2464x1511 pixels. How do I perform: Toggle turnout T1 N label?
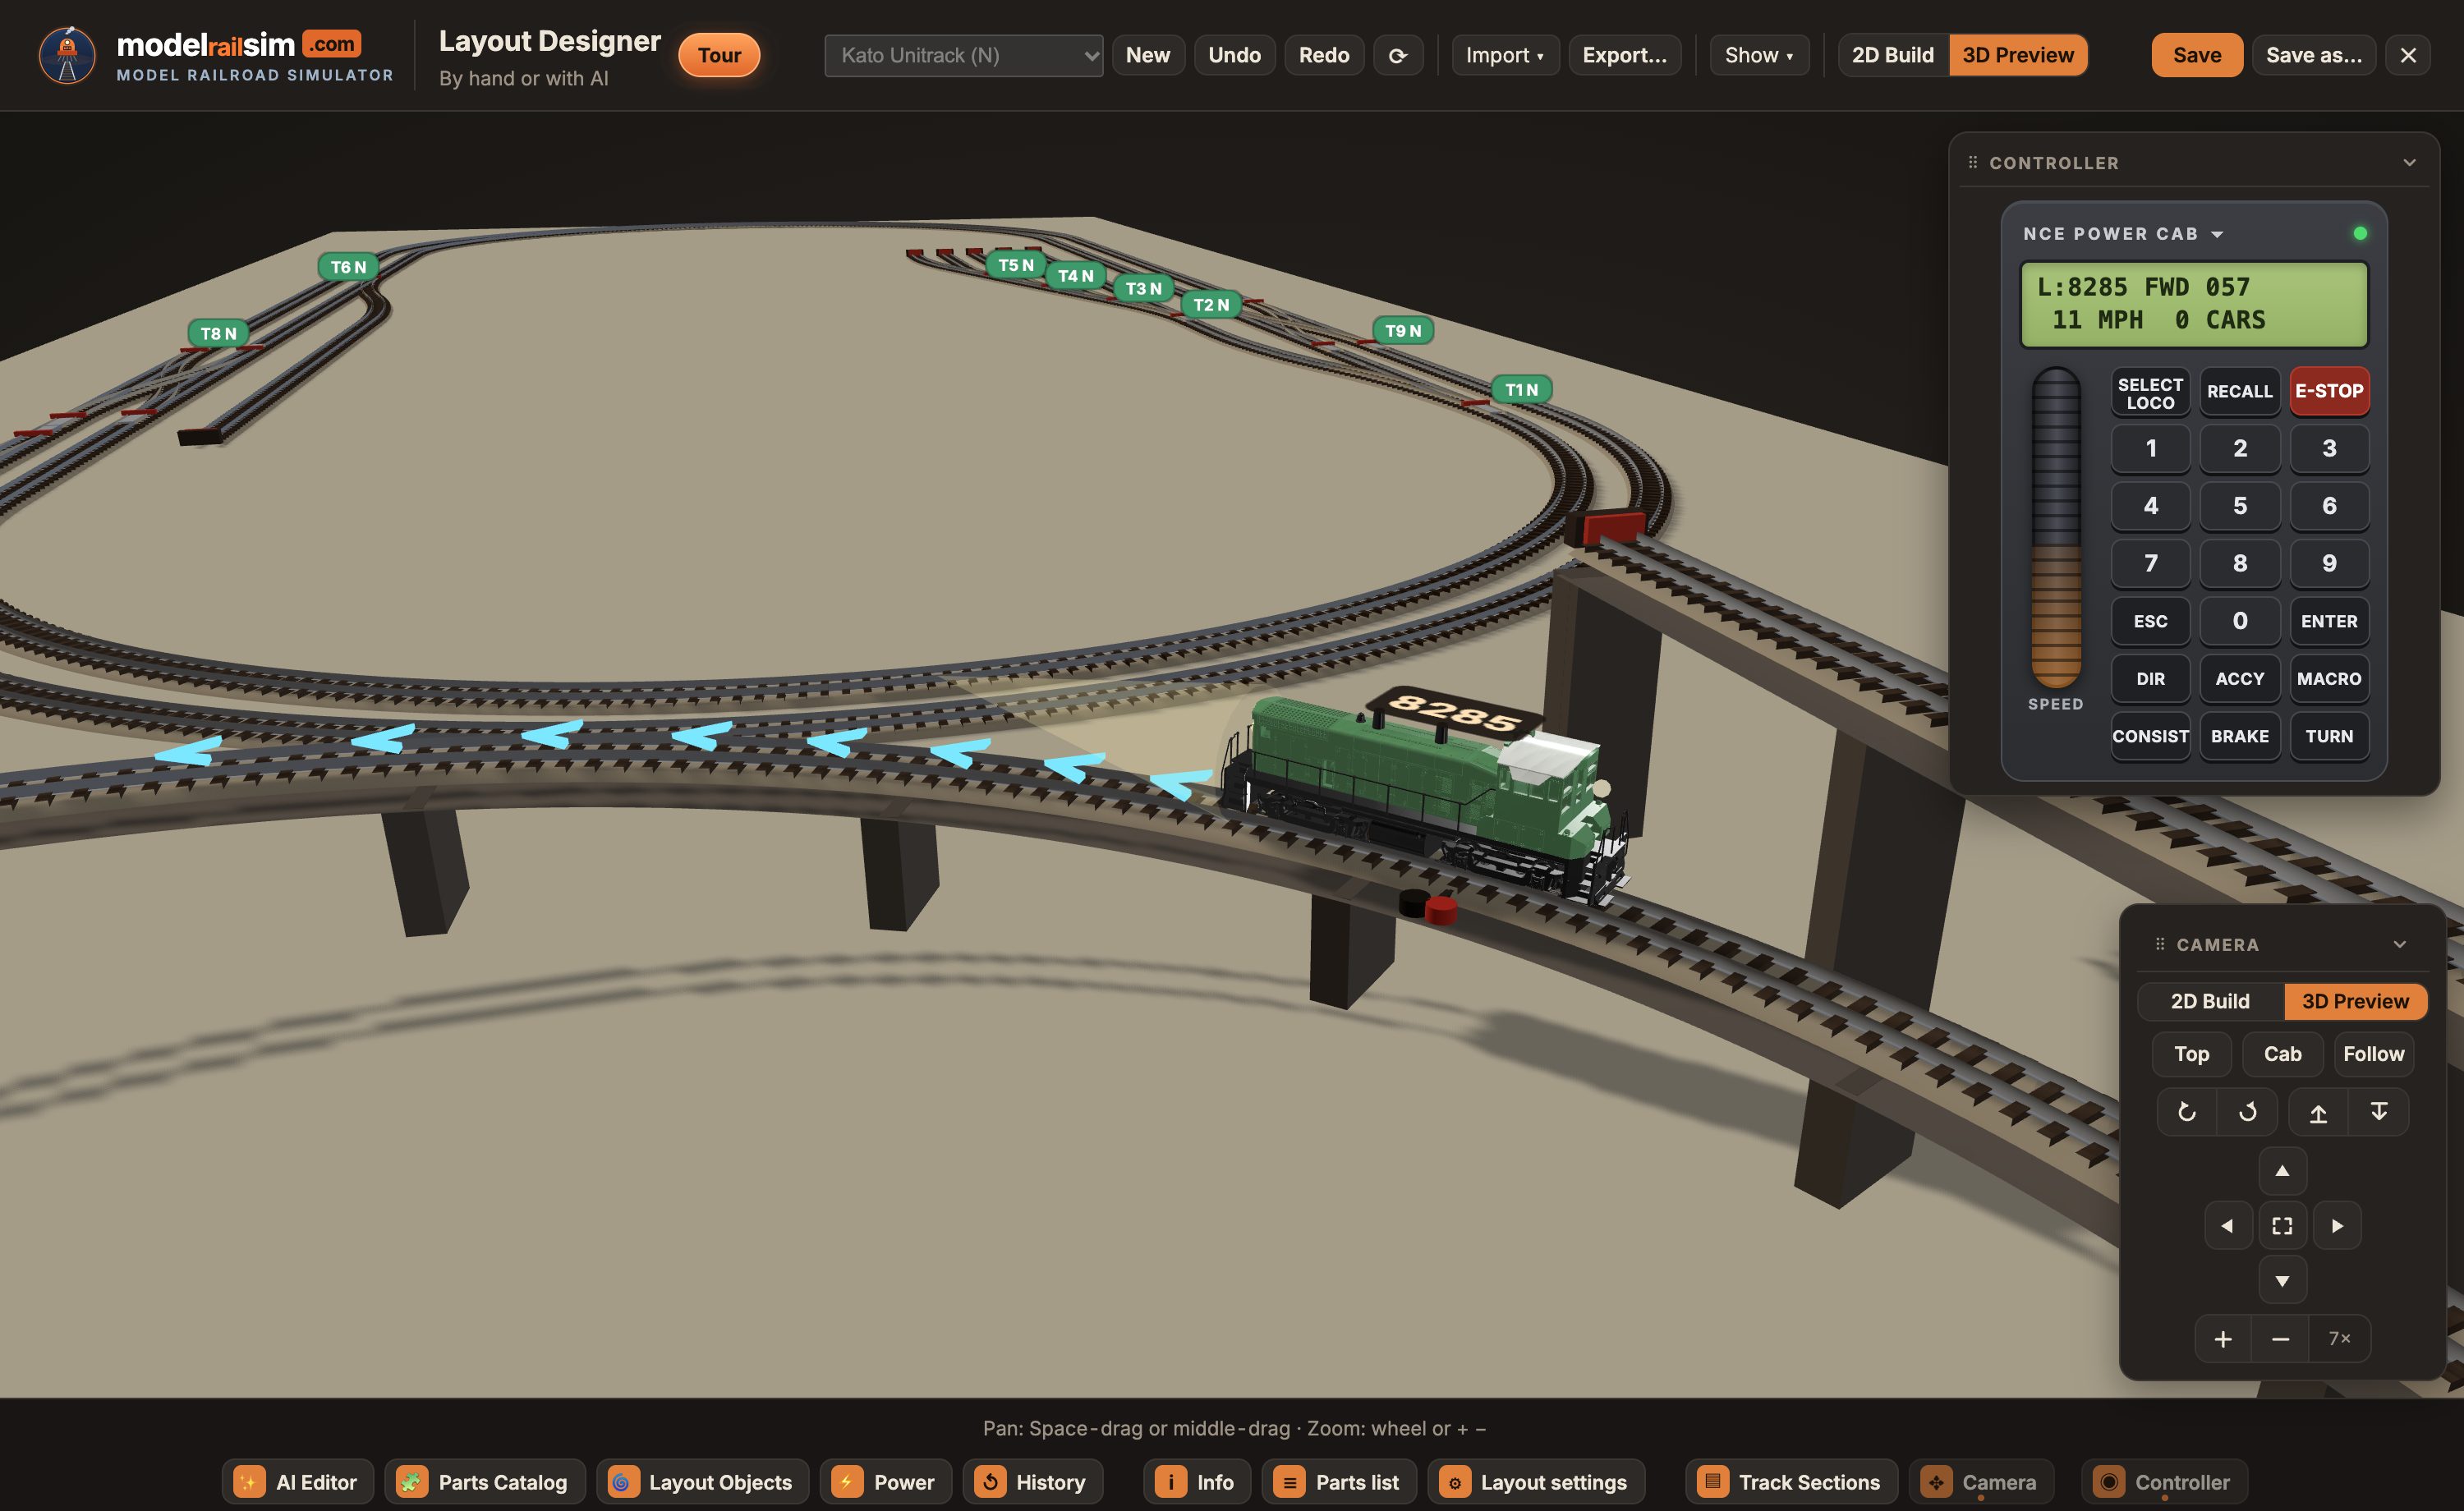[1521, 390]
